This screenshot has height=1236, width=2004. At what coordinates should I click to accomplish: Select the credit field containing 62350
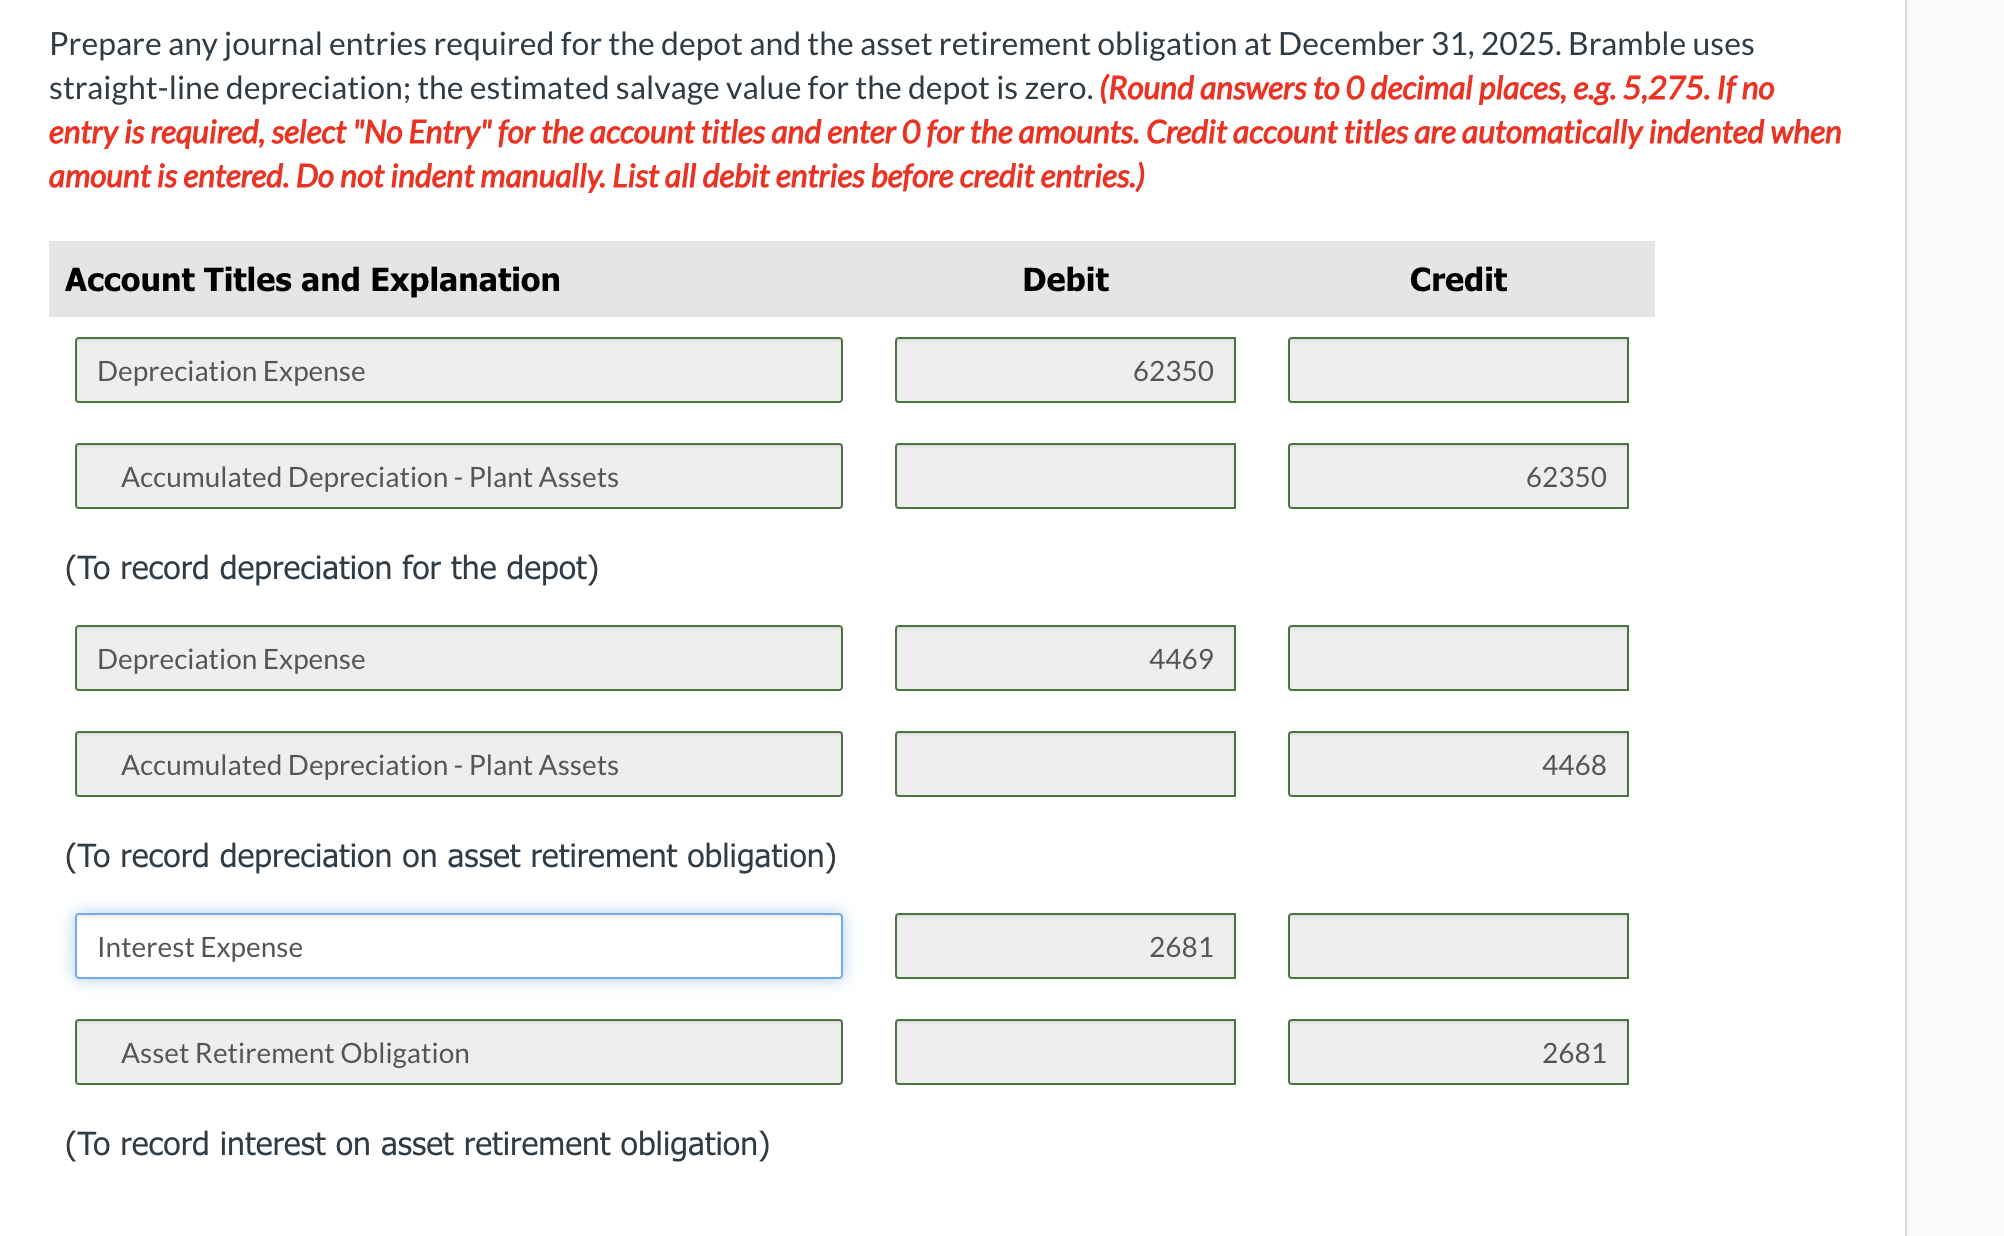pyautogui.click(x=1458, y=476)
